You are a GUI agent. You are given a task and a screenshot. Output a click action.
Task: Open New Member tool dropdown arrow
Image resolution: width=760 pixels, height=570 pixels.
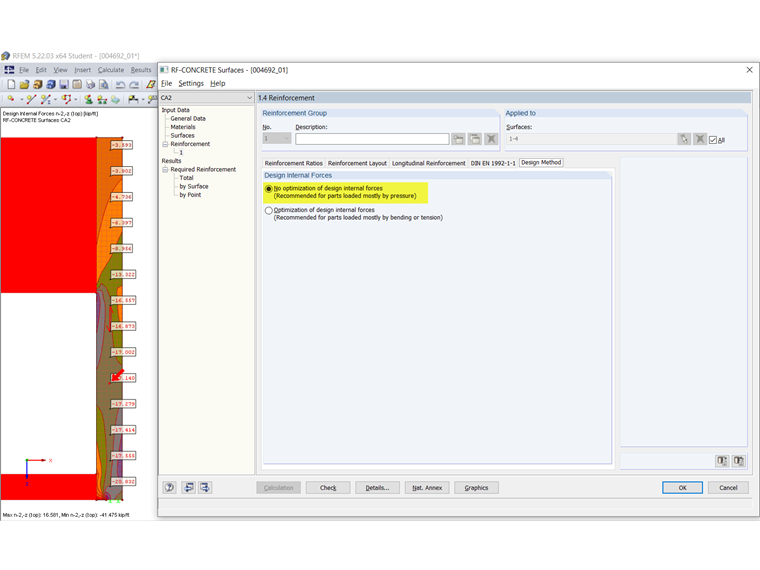click(x=55, y=99)
